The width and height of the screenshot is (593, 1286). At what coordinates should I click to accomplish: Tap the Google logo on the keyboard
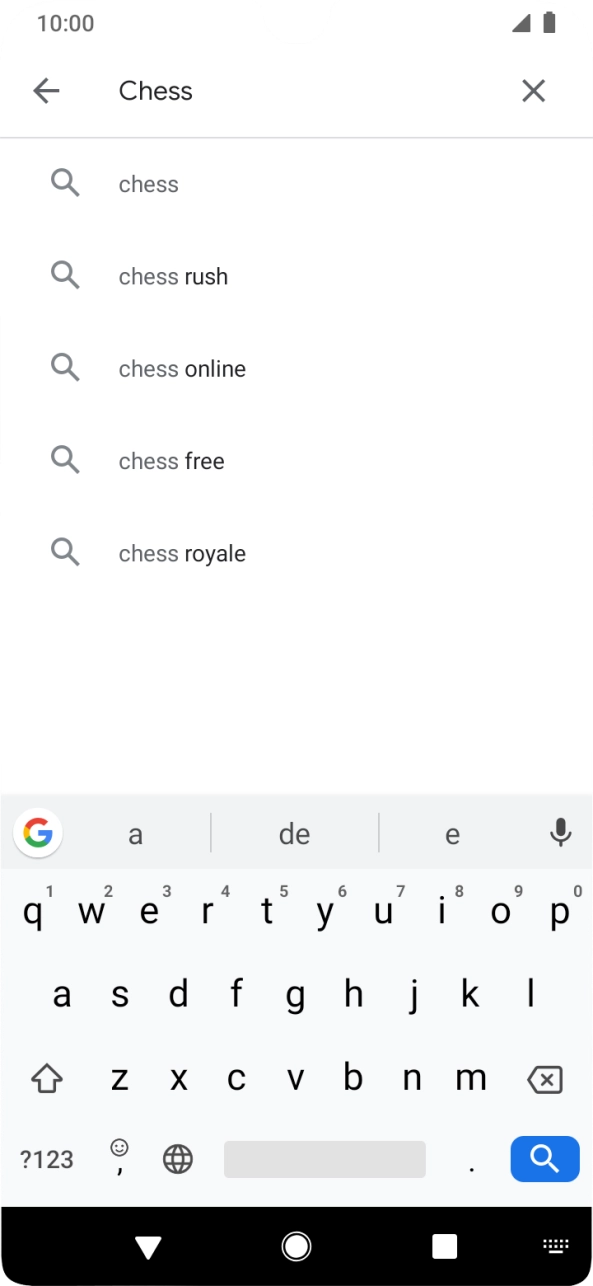(x=37, y=832)
